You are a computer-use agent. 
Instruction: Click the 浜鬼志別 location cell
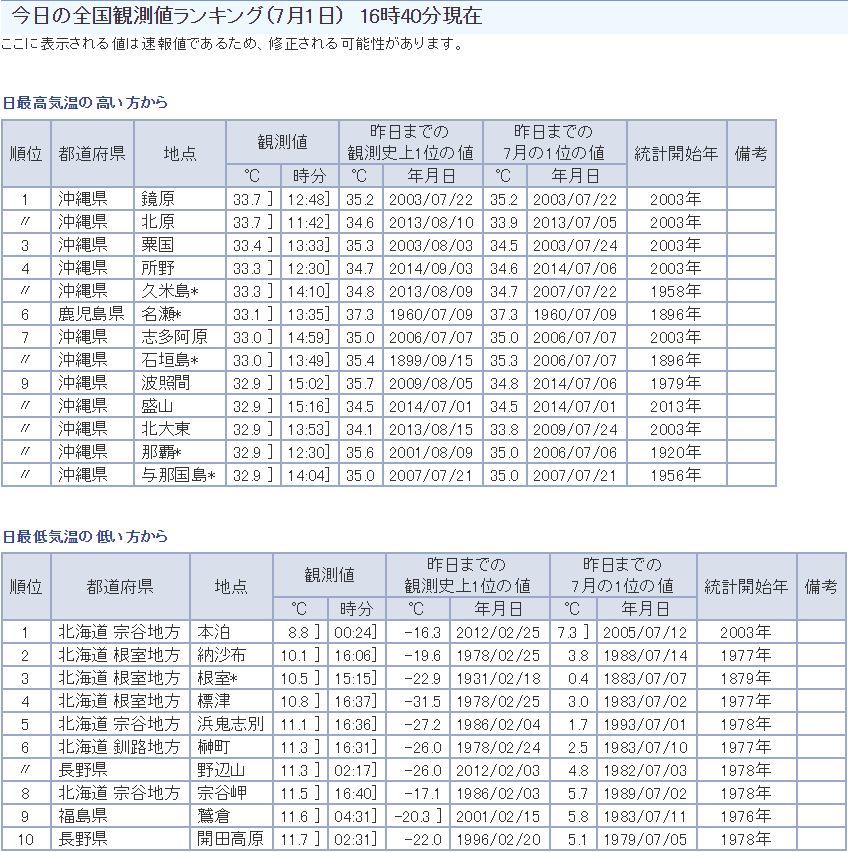[x=230, y=724]
